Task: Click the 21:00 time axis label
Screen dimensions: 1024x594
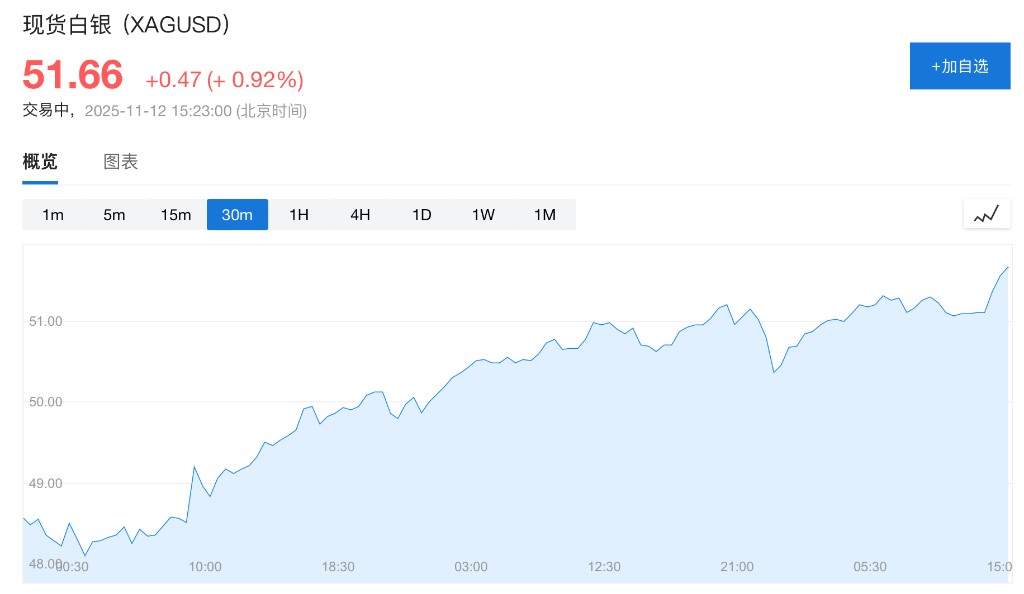Action: click(x=737, y=566)
